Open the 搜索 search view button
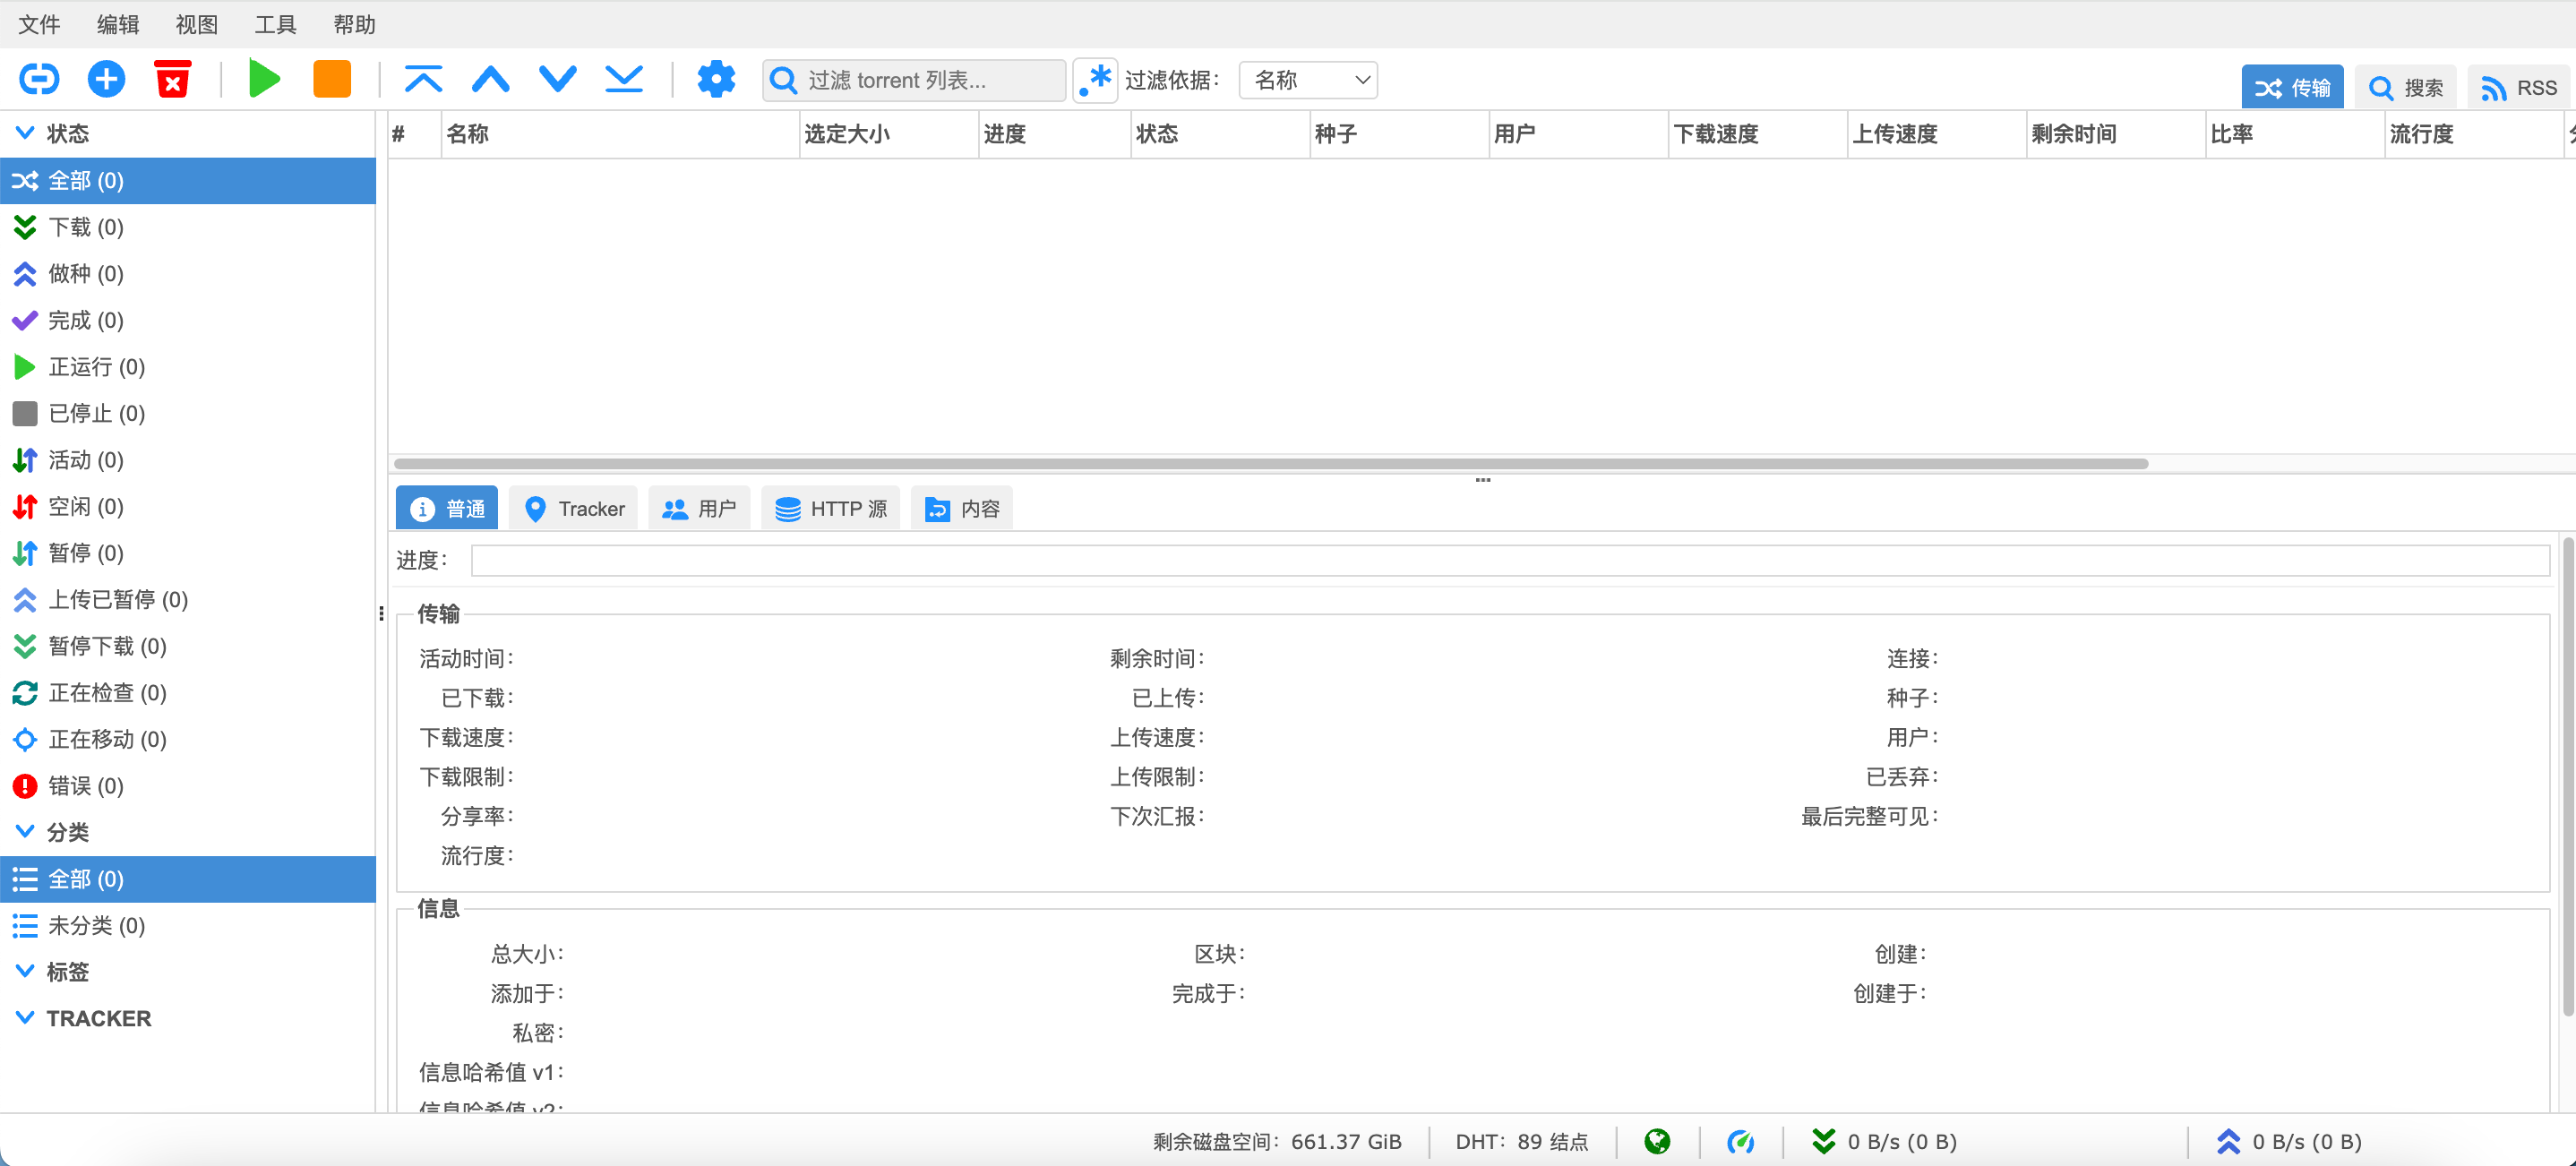2576x1166 pixels. point(2405,88)
